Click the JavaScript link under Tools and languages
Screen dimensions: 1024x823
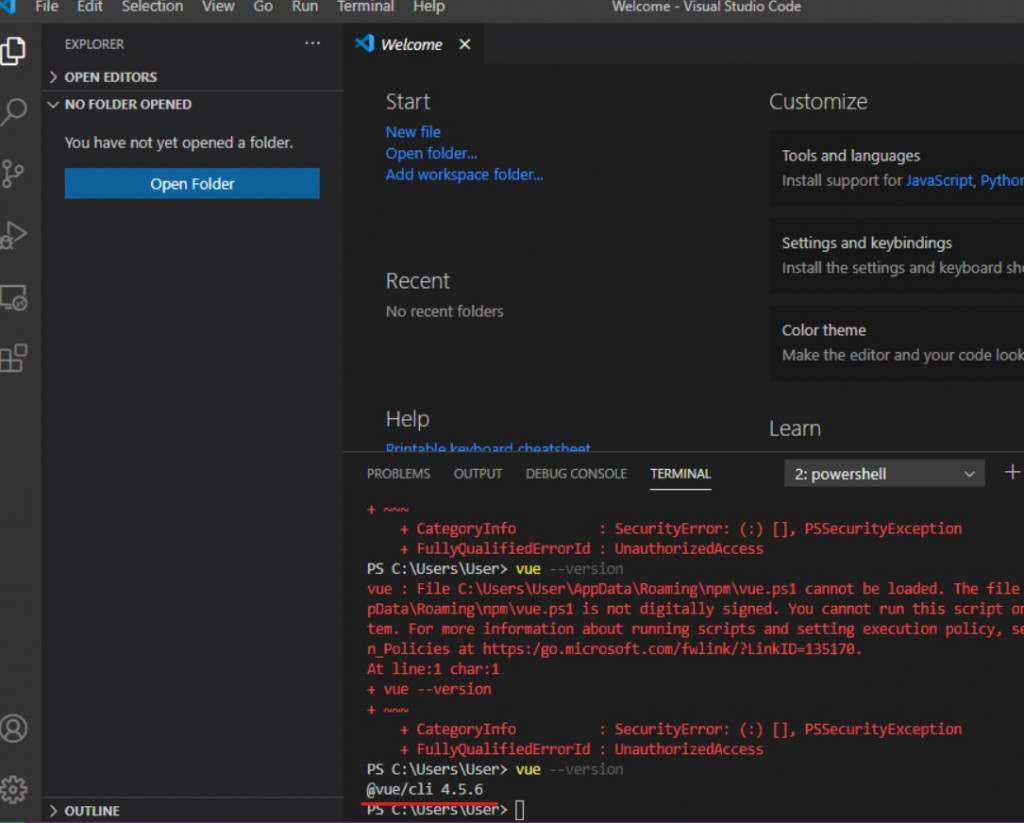[x=939, y=180]
